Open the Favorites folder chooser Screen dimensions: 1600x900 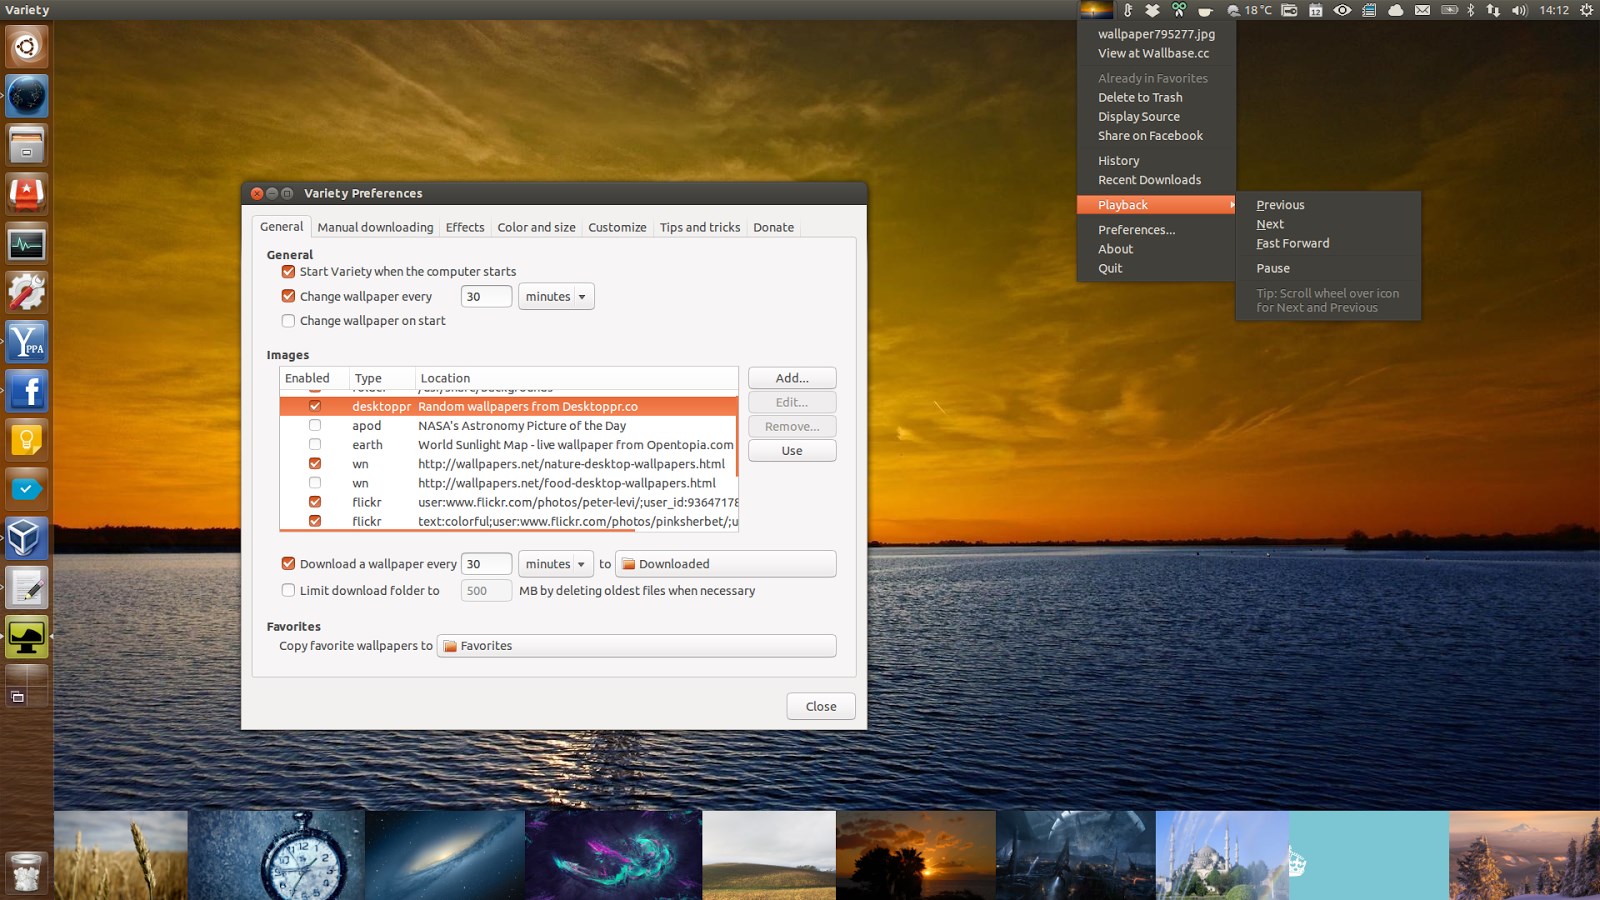pyautogui.click(x=636, y=646)
